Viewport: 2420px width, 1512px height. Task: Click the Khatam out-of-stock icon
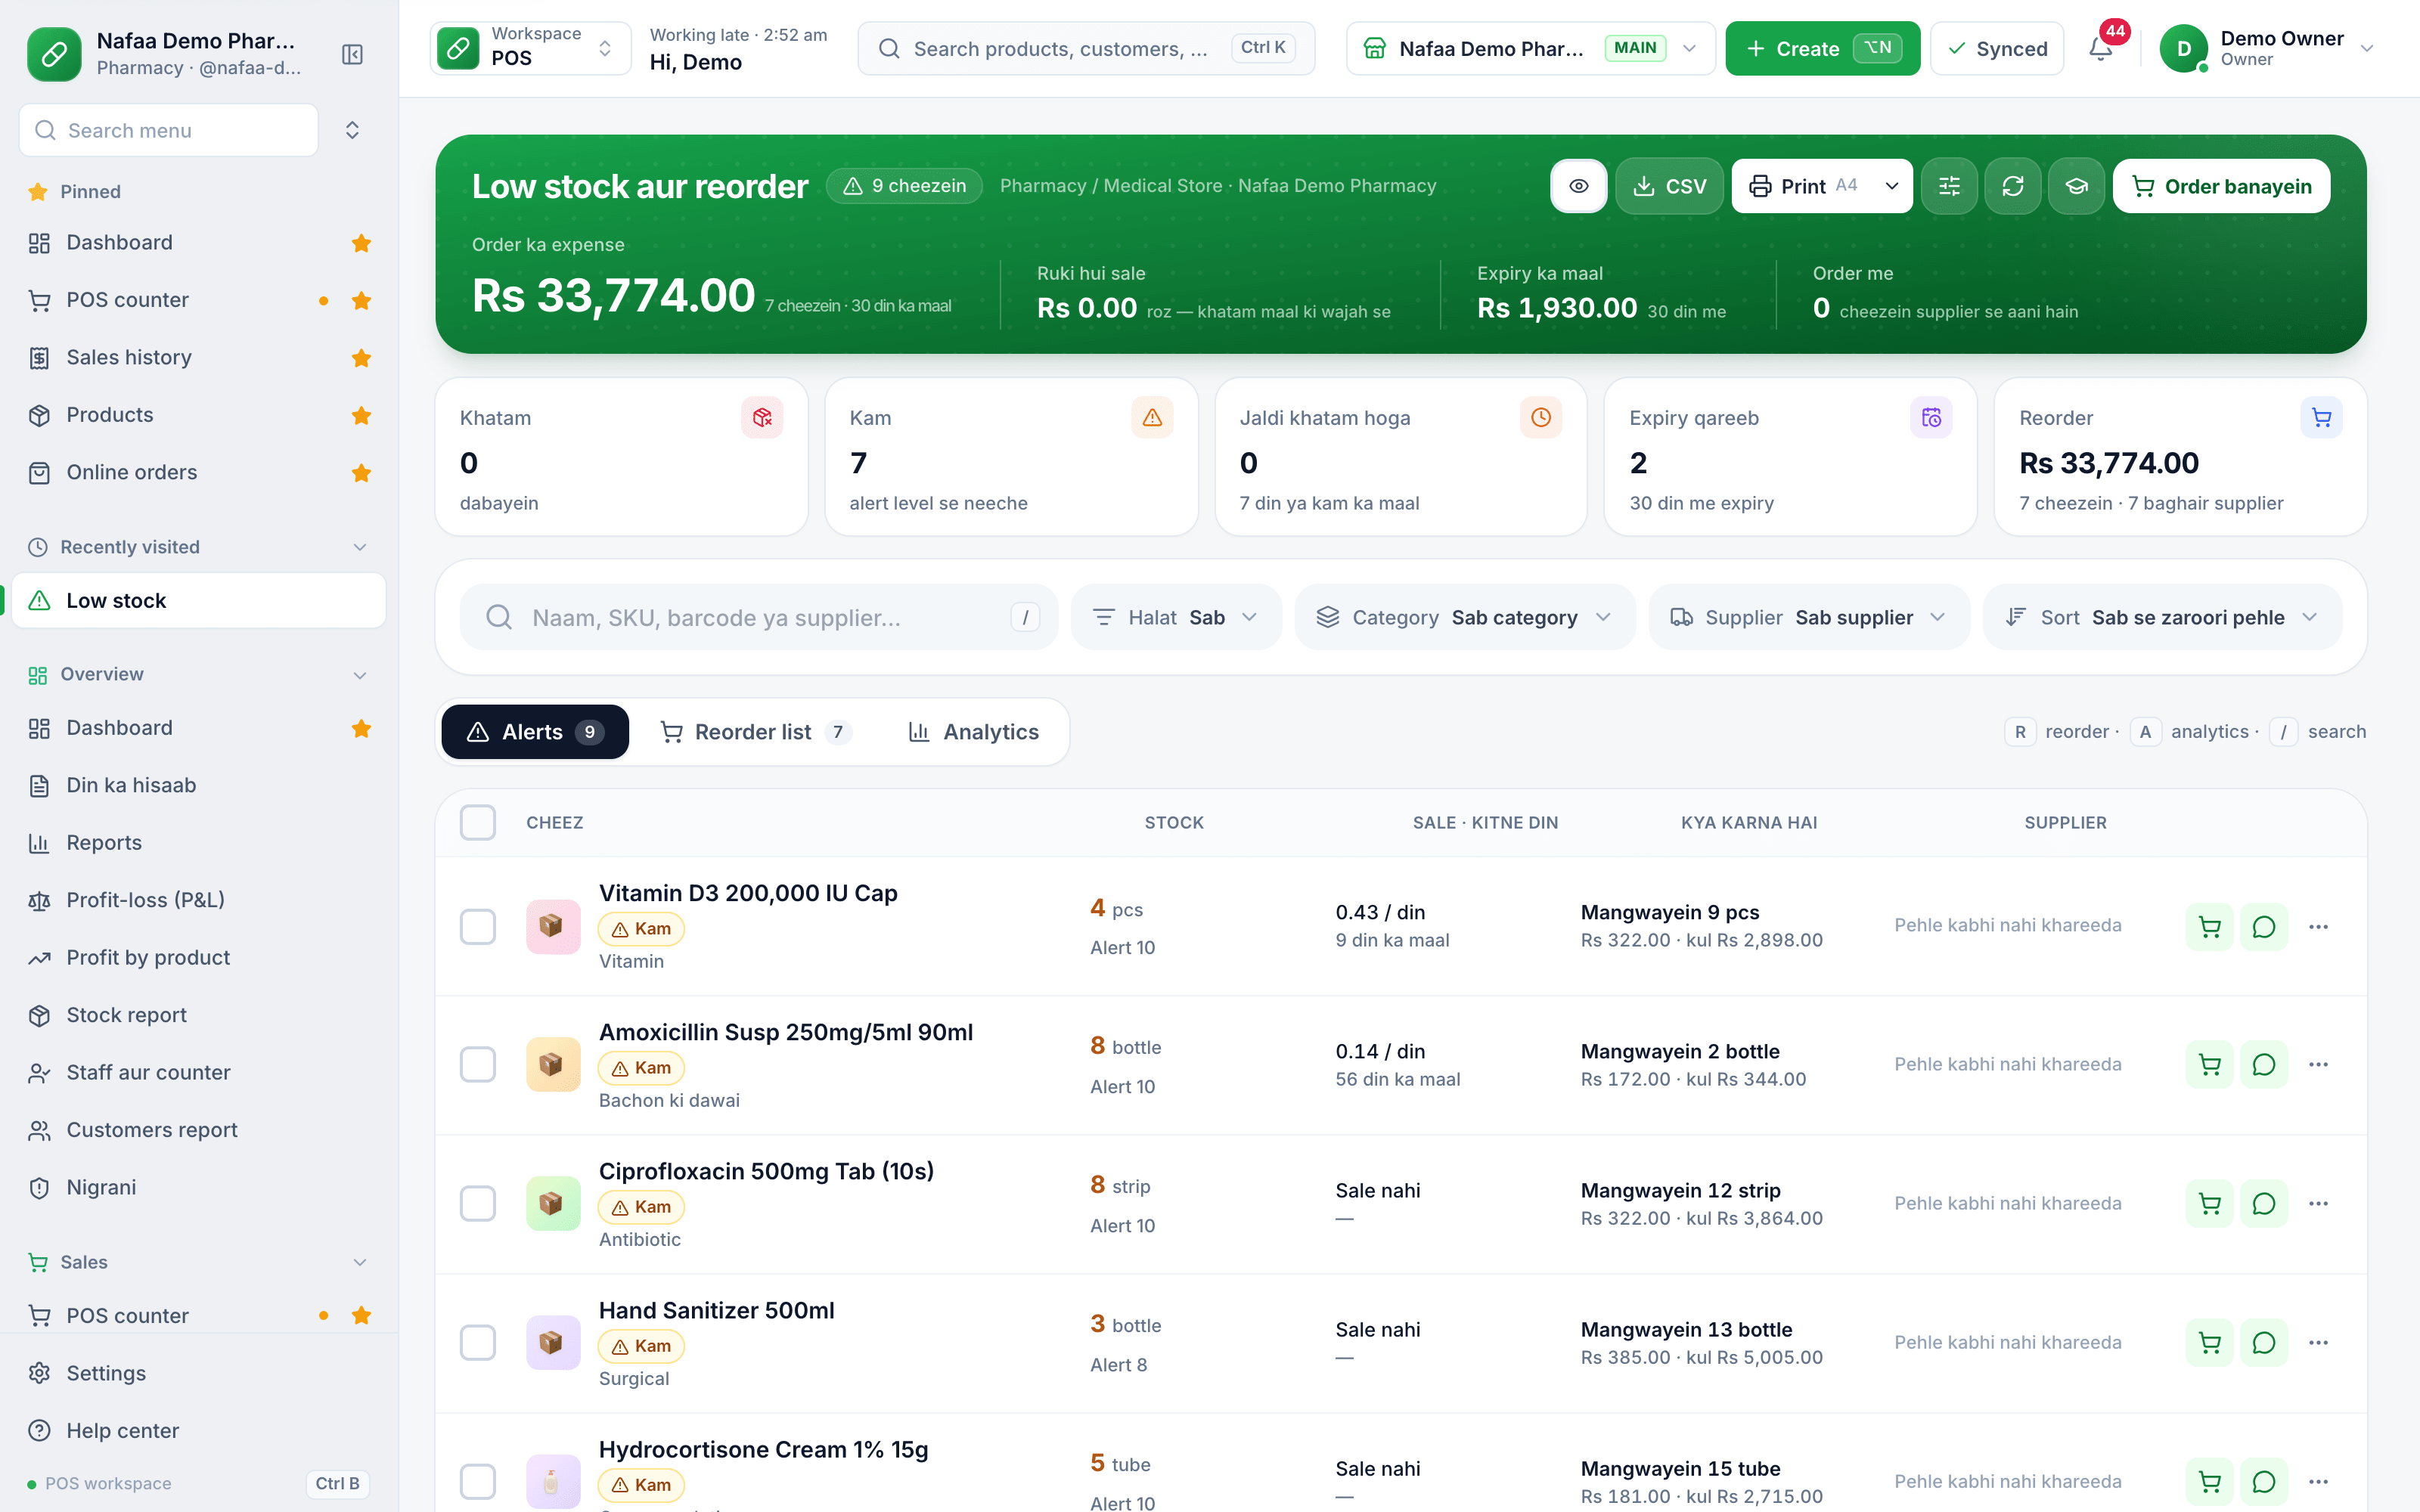click(x=762, y=417)
